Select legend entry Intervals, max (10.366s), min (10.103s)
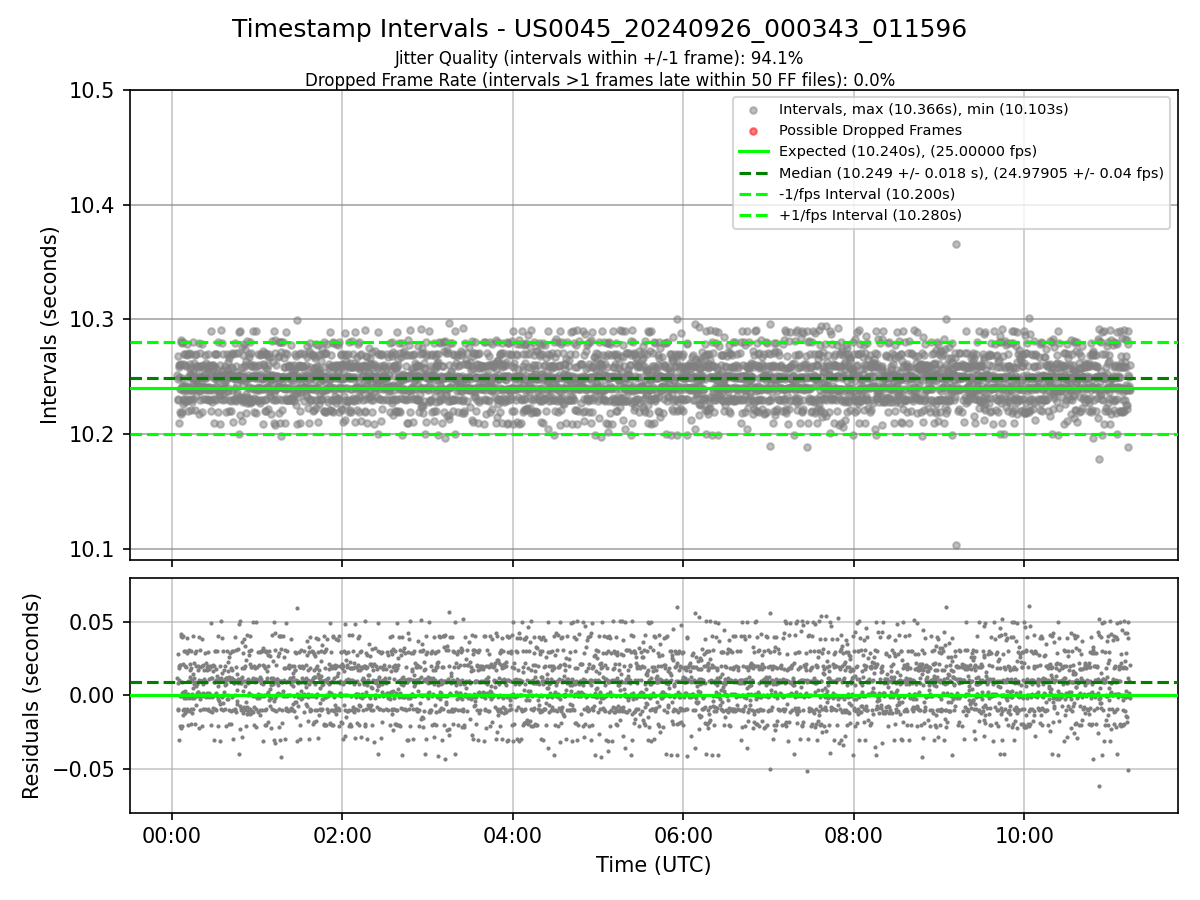Viewport: 1200px width, 900px height. [924, 109]
